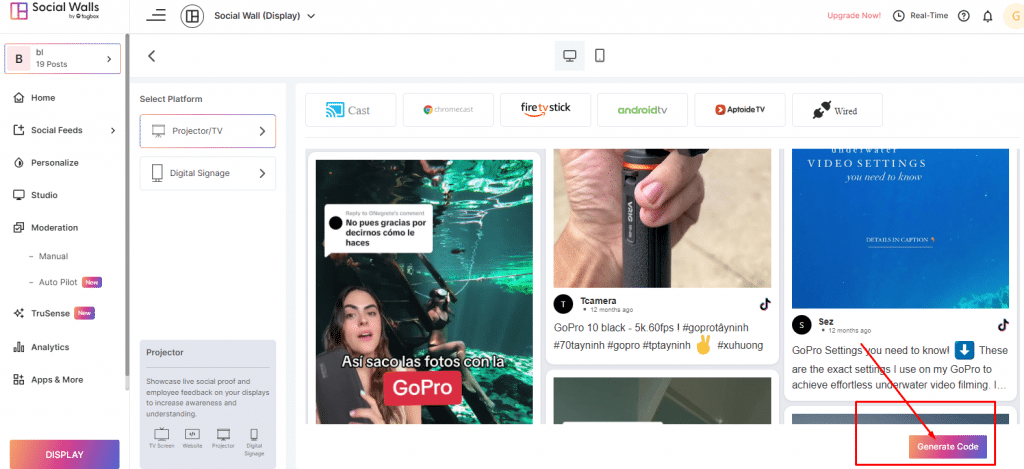The image size is (1024, 469).
Task: Select Manual moderation
Action: tap(53, 256)
